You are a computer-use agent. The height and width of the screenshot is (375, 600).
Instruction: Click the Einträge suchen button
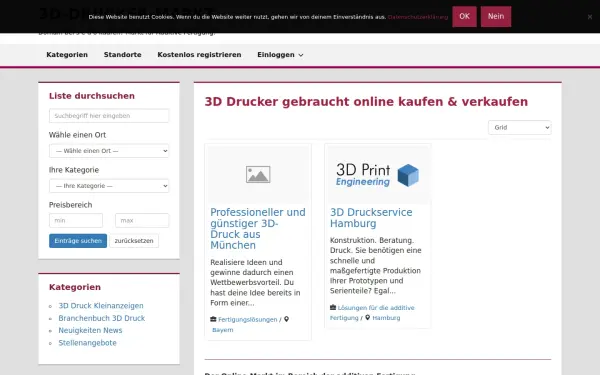pos(78,241)
